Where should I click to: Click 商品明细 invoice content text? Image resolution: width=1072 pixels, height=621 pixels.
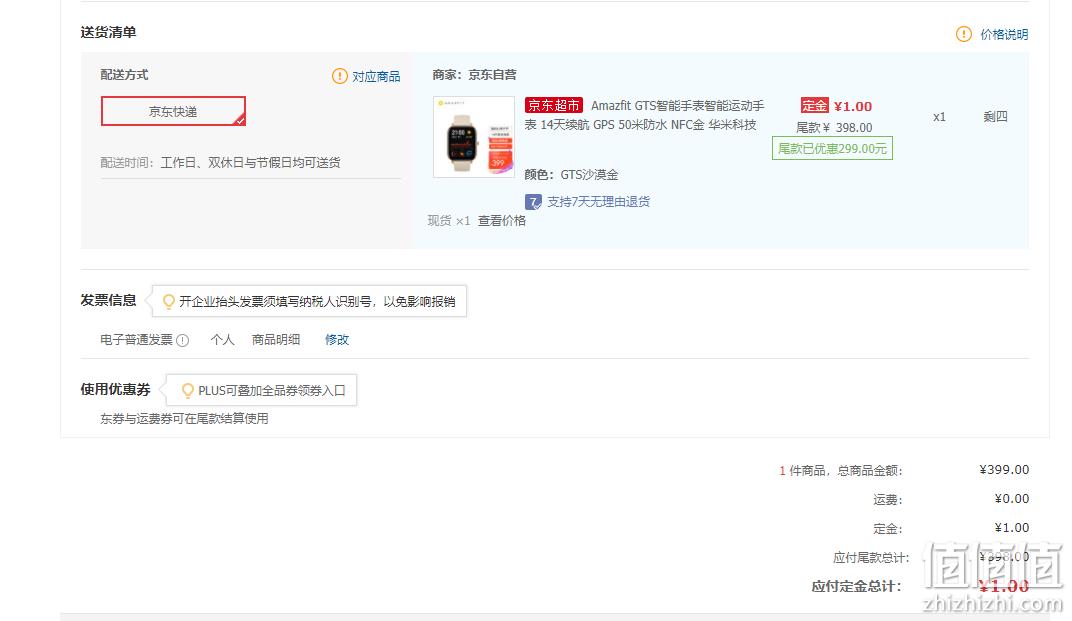276,340
